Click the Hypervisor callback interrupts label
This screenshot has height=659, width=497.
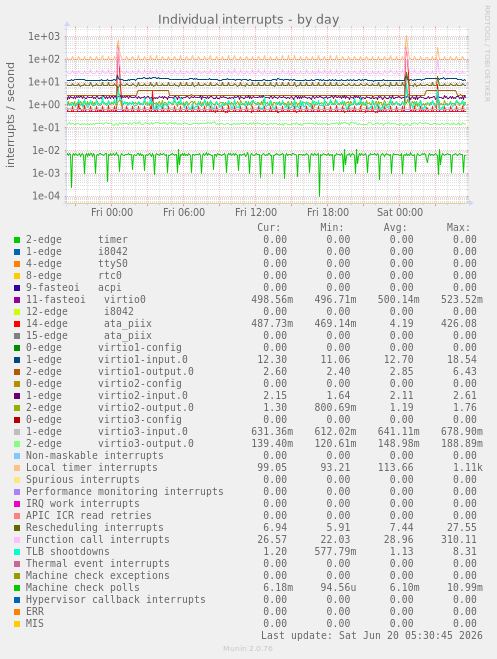[x=116, y=600]
